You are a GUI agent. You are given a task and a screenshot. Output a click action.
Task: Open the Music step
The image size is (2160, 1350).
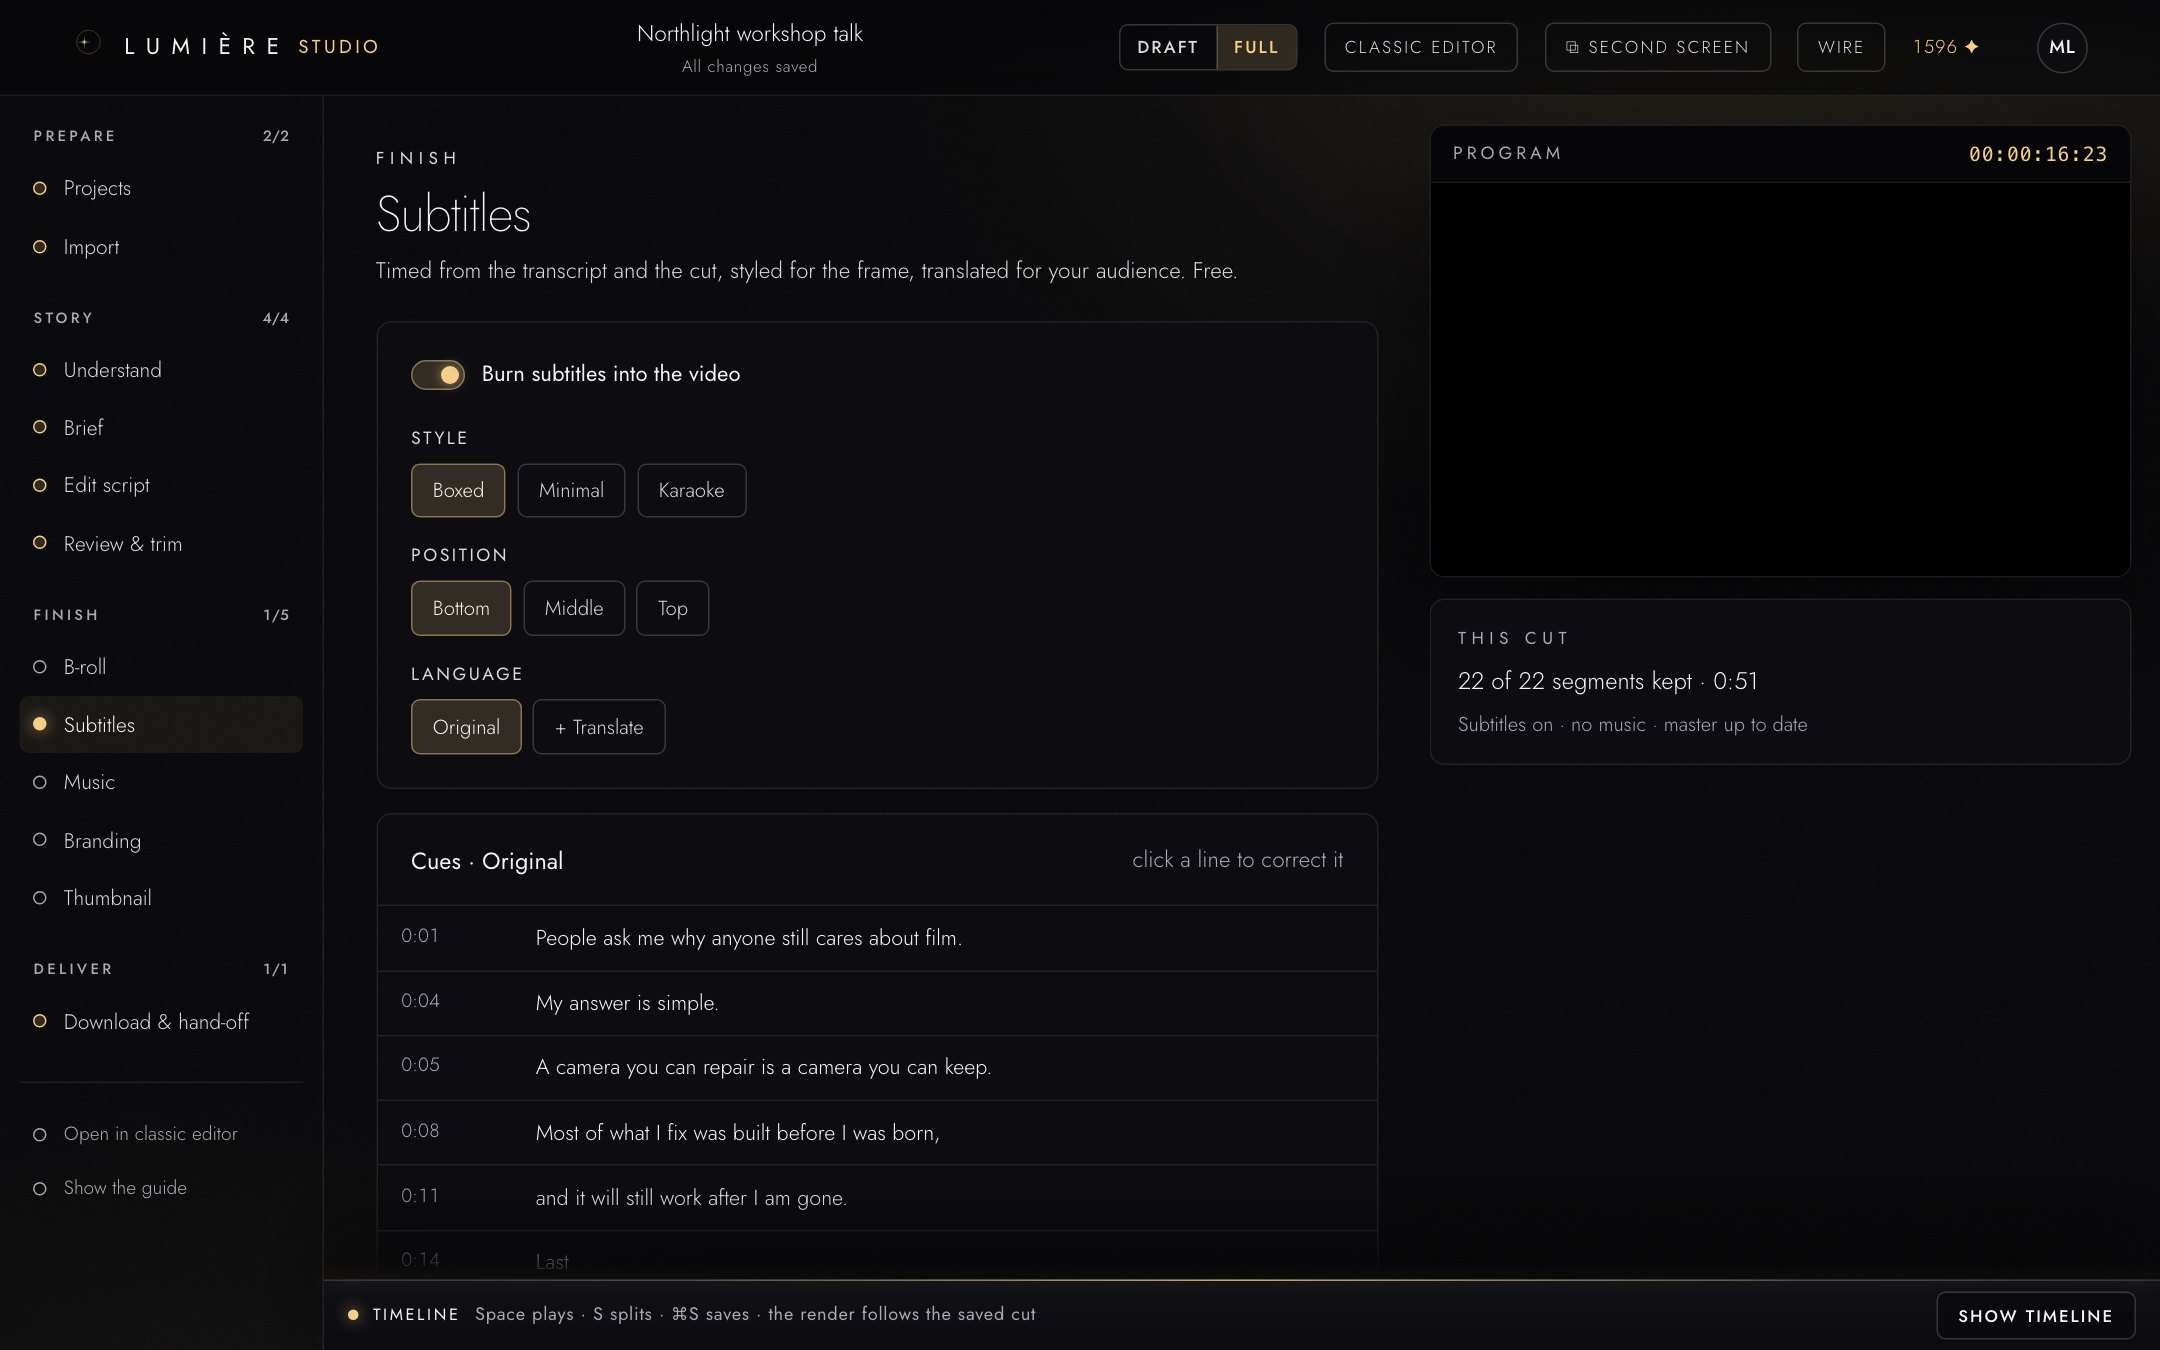click(160, 782)
